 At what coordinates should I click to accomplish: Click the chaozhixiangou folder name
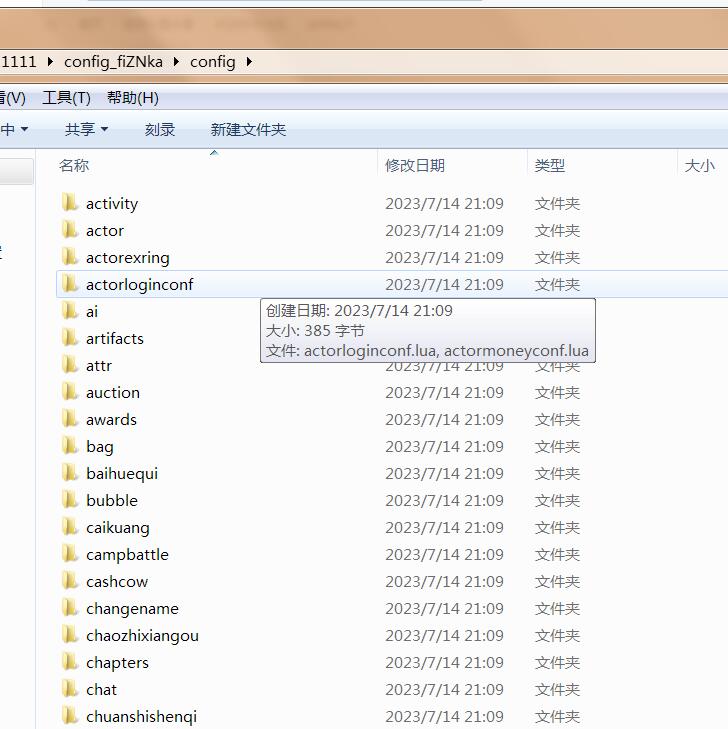click(x=142, y=636)
